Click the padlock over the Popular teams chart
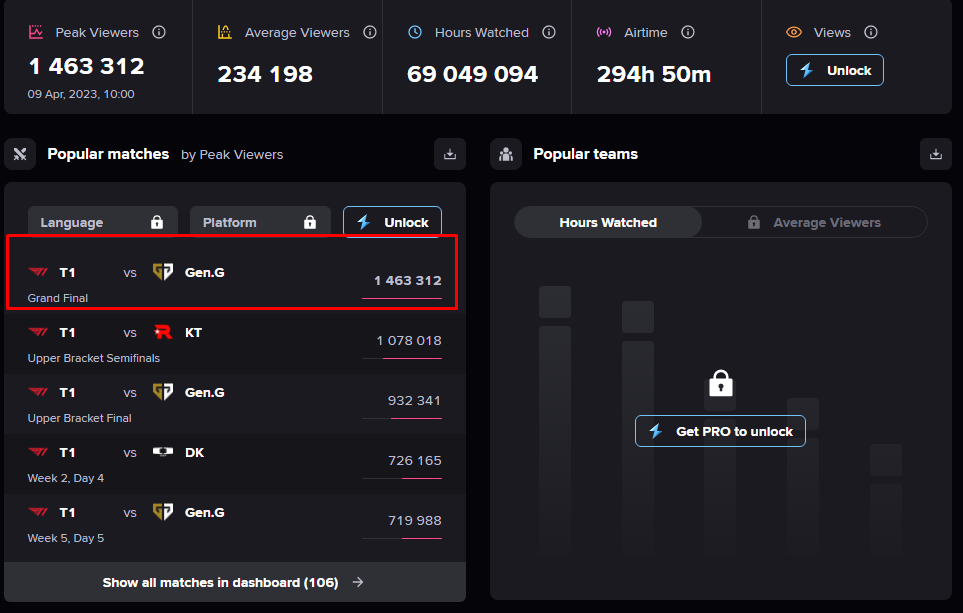963x613 pixels. pyautogui.click(x=720, y=383)
